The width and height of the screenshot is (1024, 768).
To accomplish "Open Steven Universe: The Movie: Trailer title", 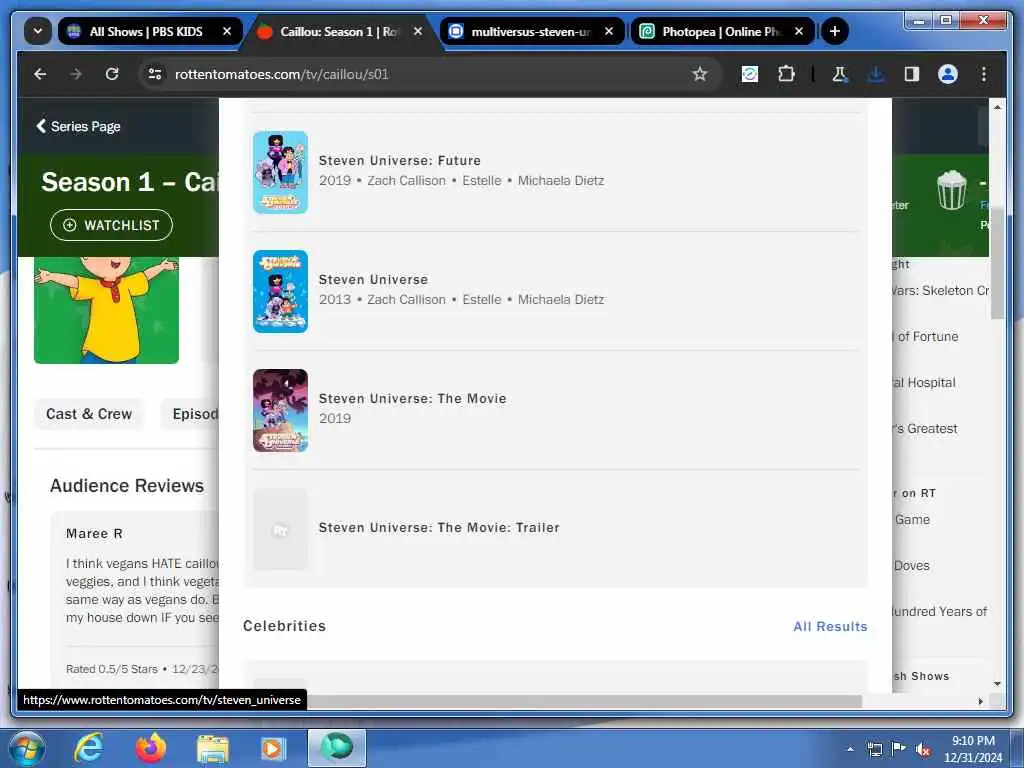I will coord(439,528).
